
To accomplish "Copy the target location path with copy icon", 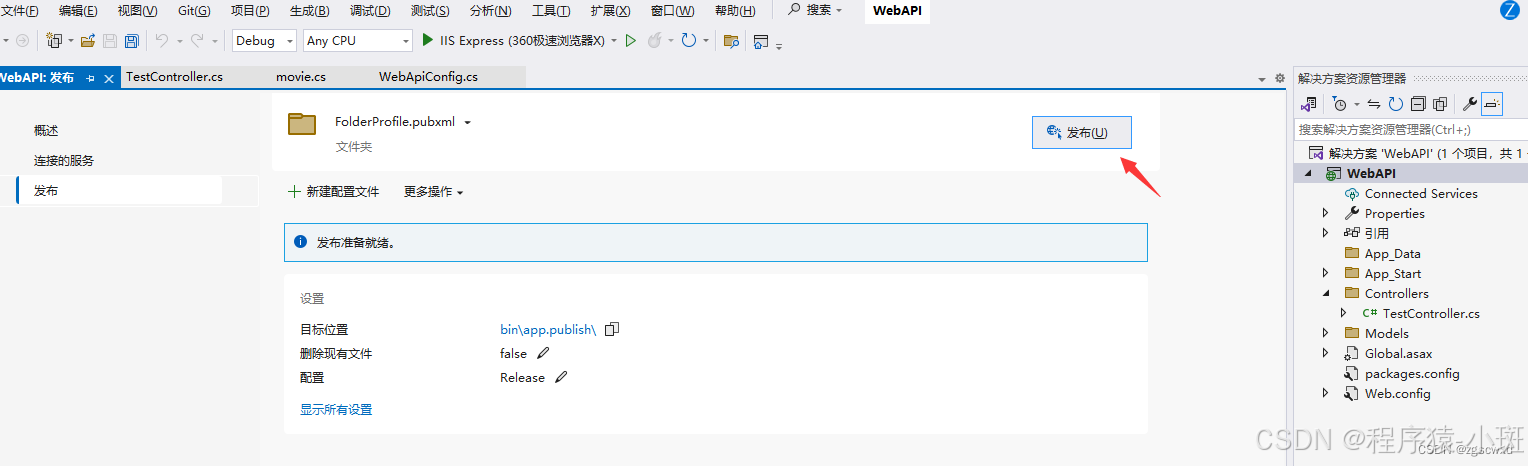I will coord(612,329).
